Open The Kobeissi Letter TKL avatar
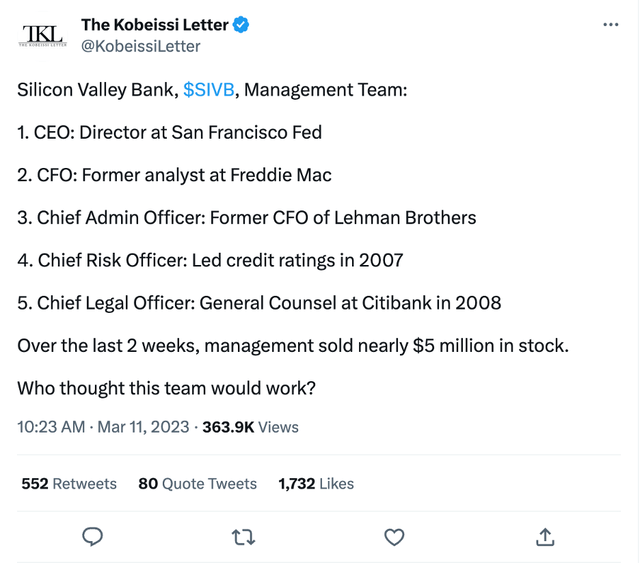Screen dimensions: 640x563 coord(42,36)
